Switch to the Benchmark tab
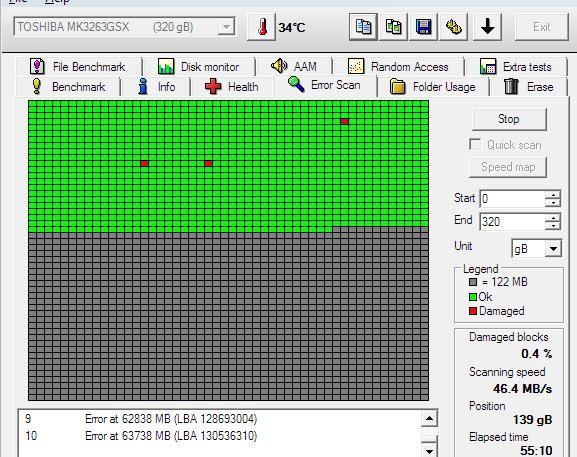Image resolution: width=577 pixels, height=457 pixels. 68,87
